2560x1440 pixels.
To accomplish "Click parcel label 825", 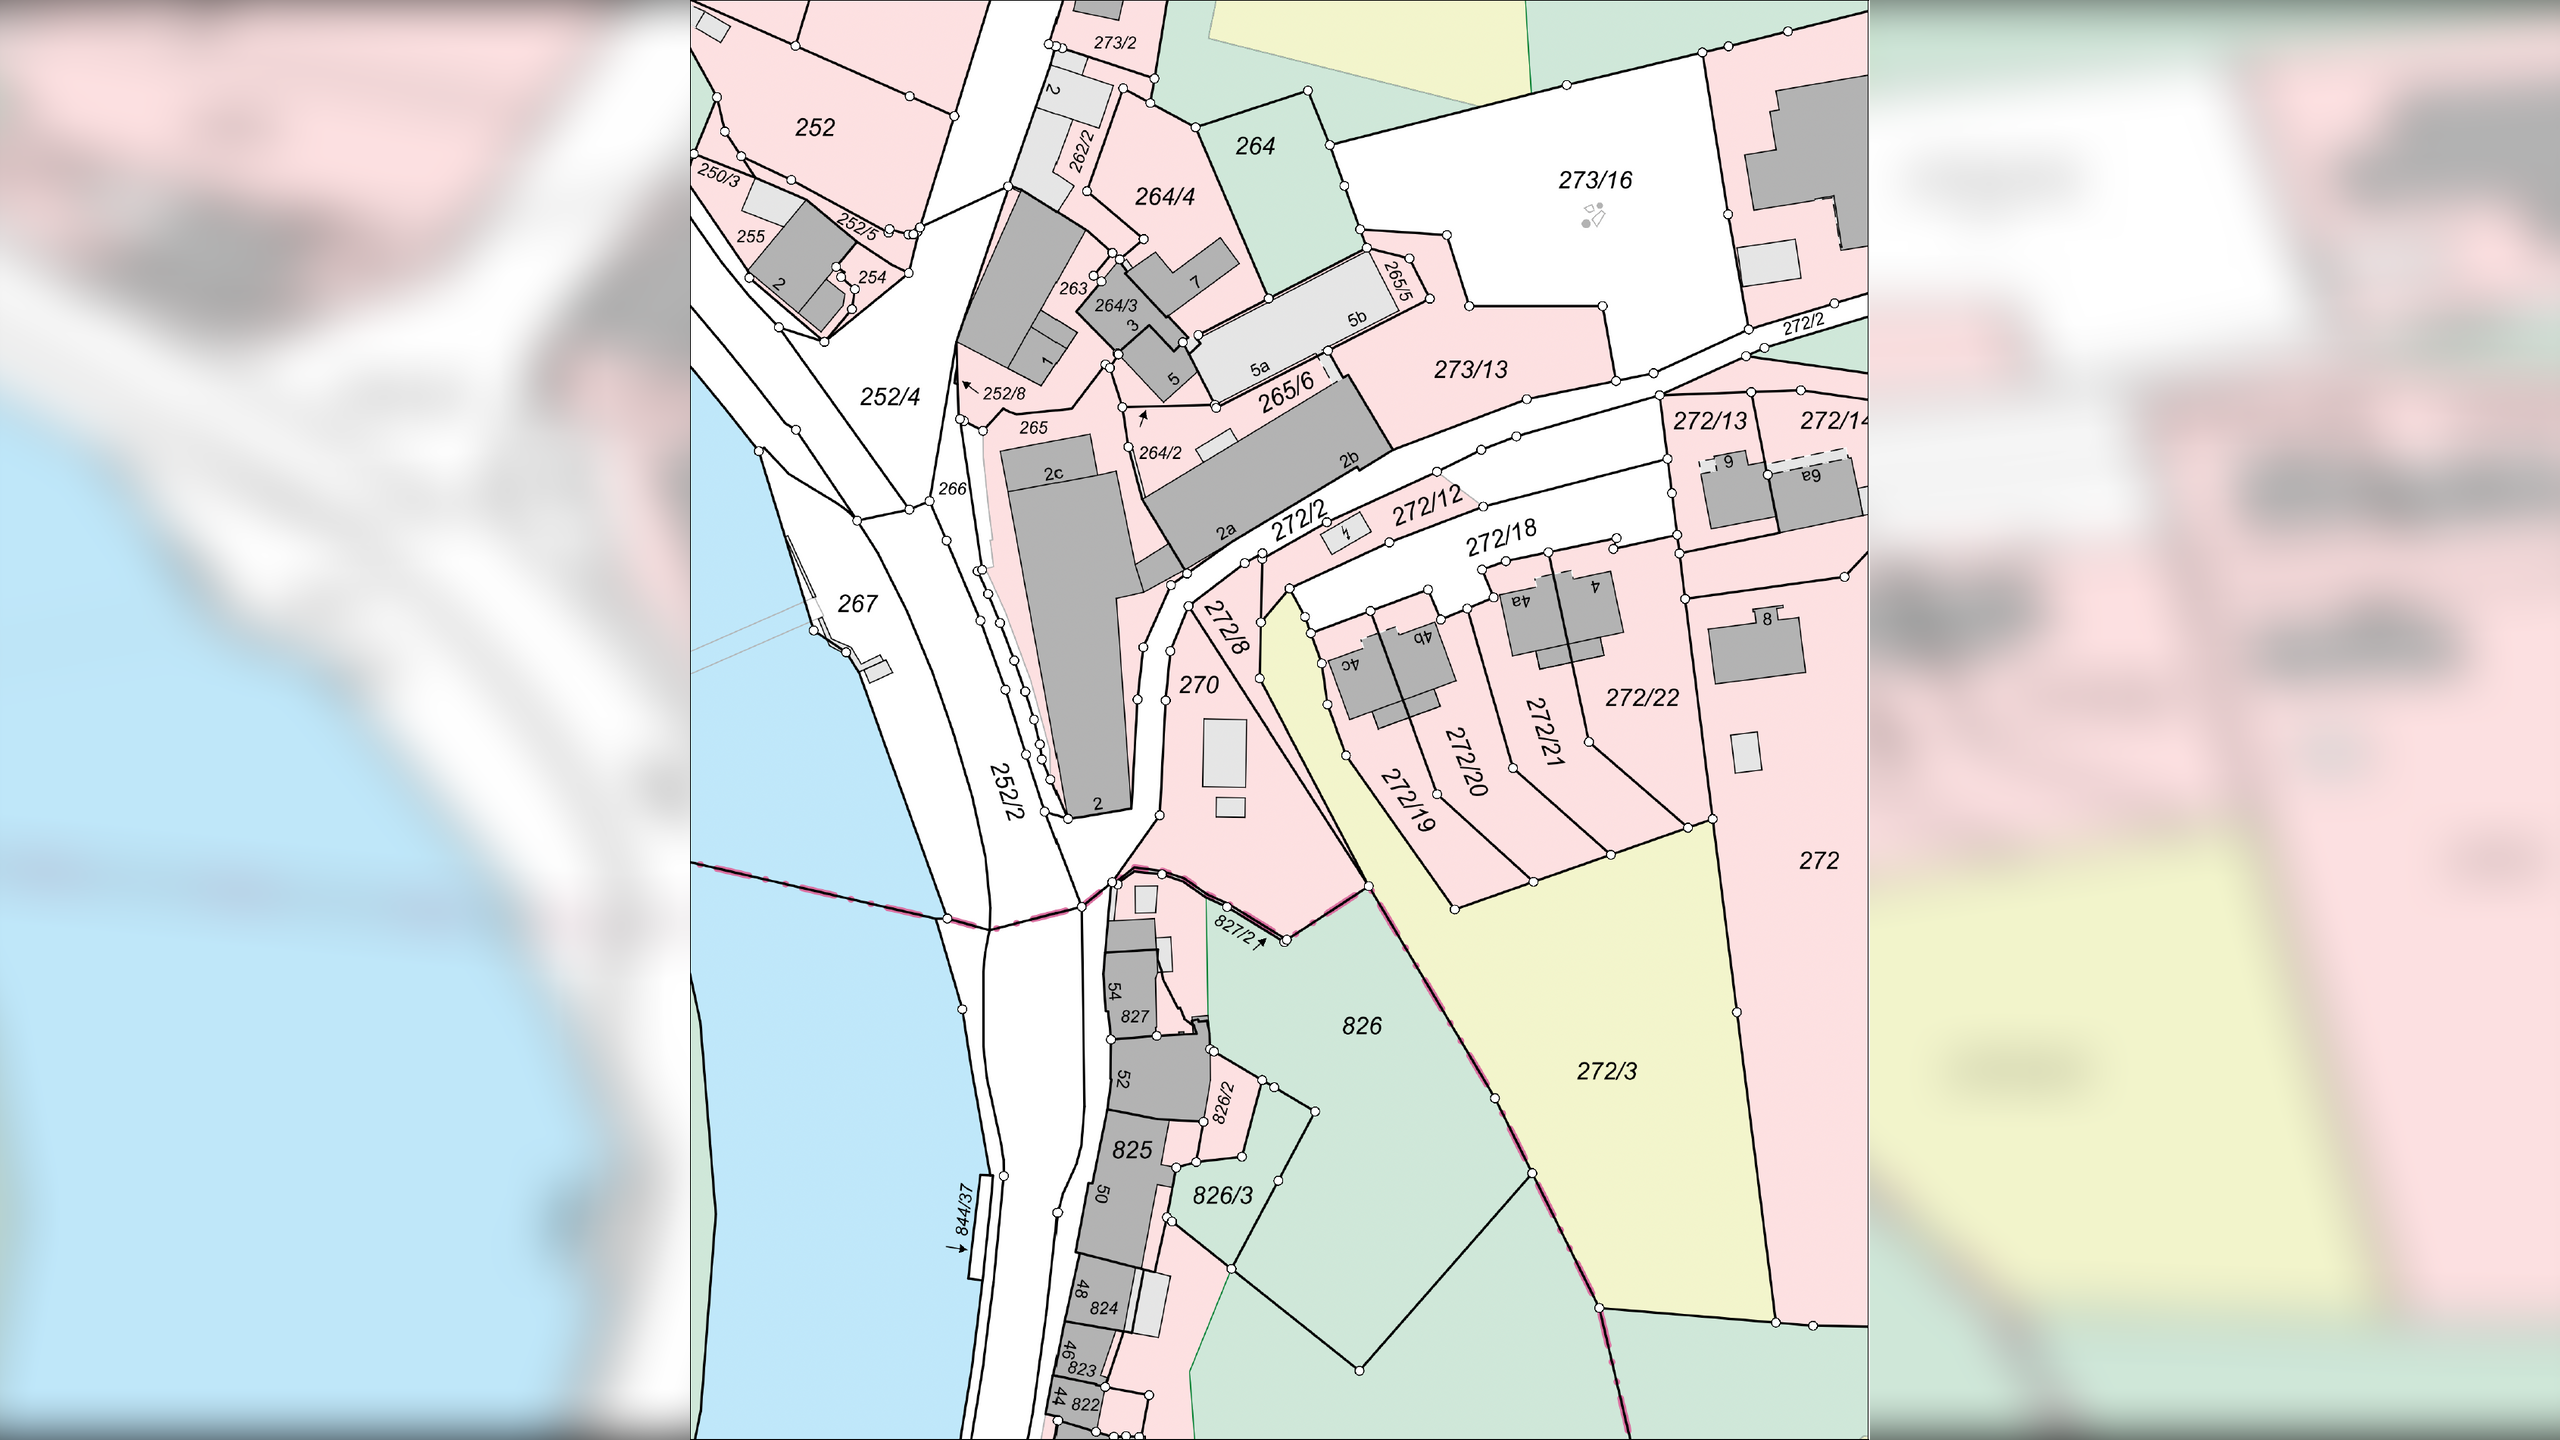I will click(1132, 1150).
